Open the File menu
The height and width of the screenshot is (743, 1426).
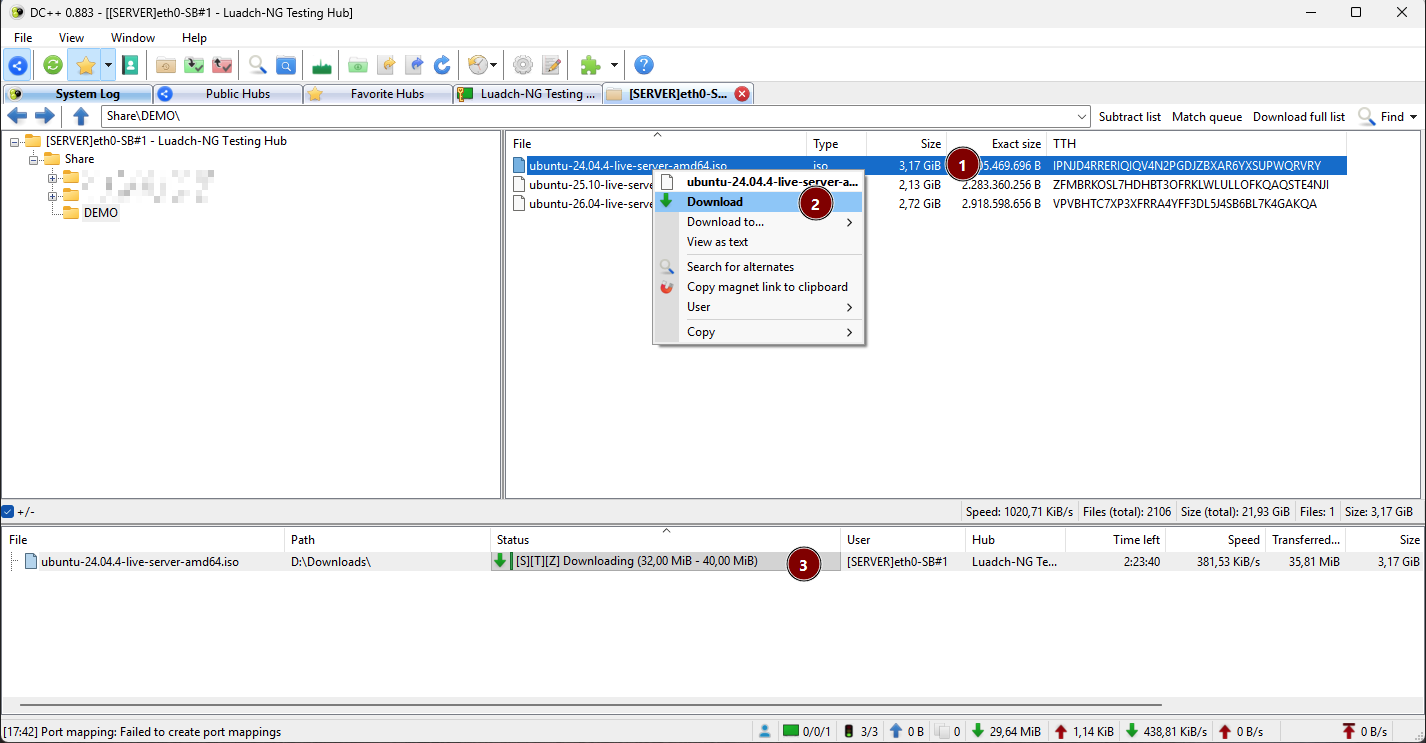(23, 38)
